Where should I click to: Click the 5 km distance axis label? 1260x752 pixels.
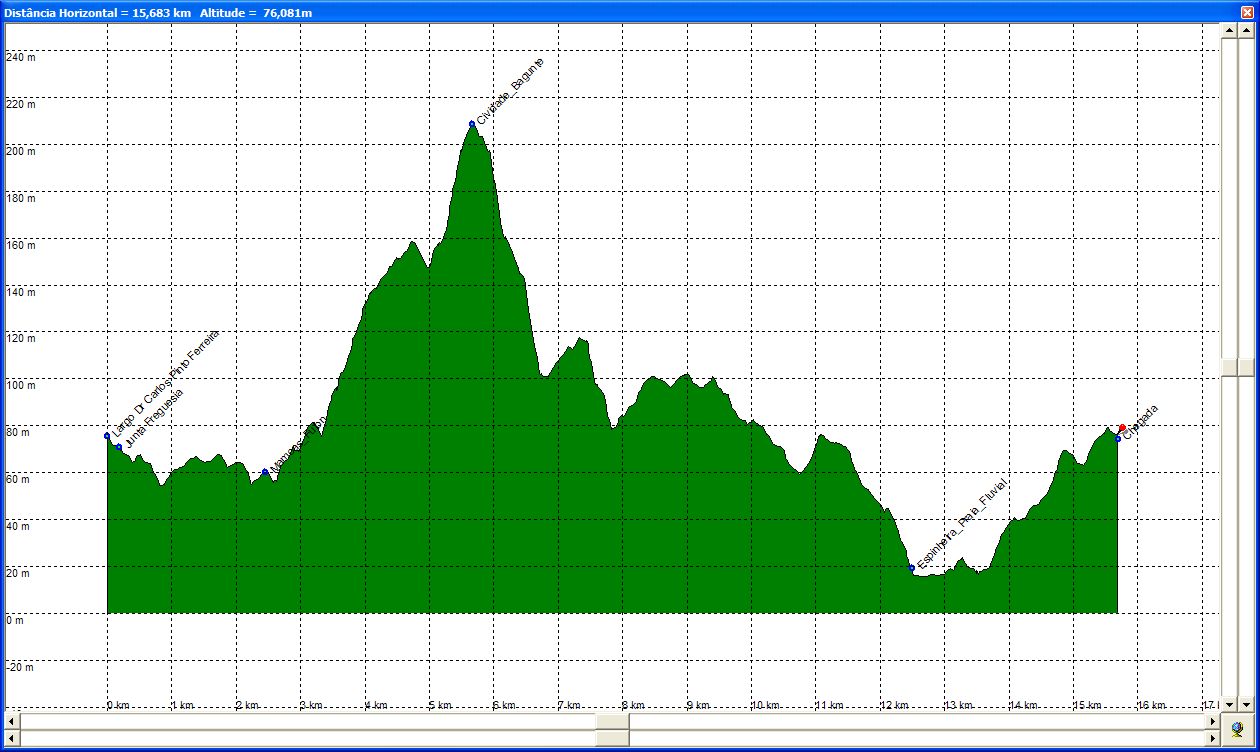pyautogui.click(x=442, y=705)
